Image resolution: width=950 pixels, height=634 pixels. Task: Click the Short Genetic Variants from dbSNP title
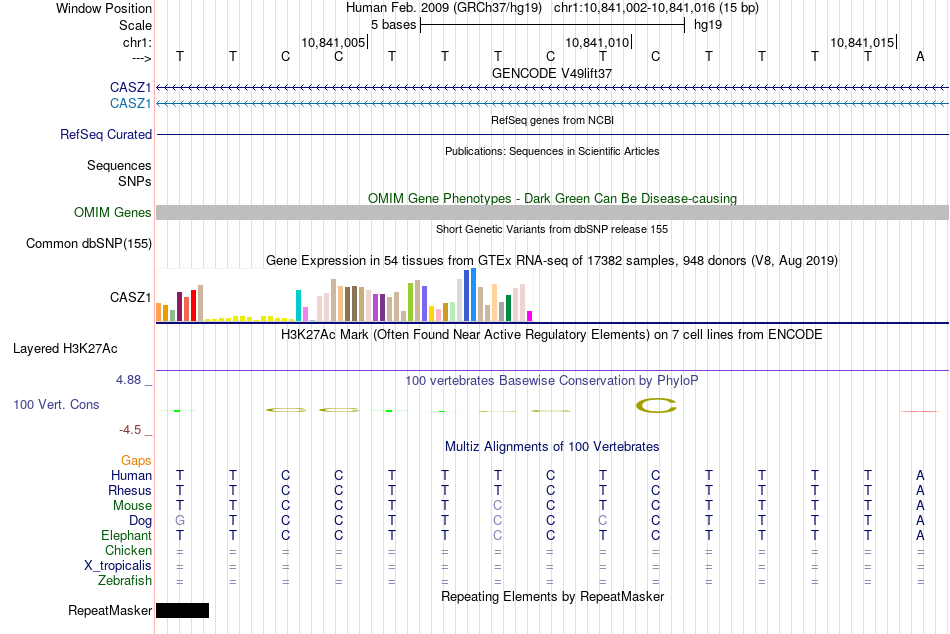click(x=552, y=229)
